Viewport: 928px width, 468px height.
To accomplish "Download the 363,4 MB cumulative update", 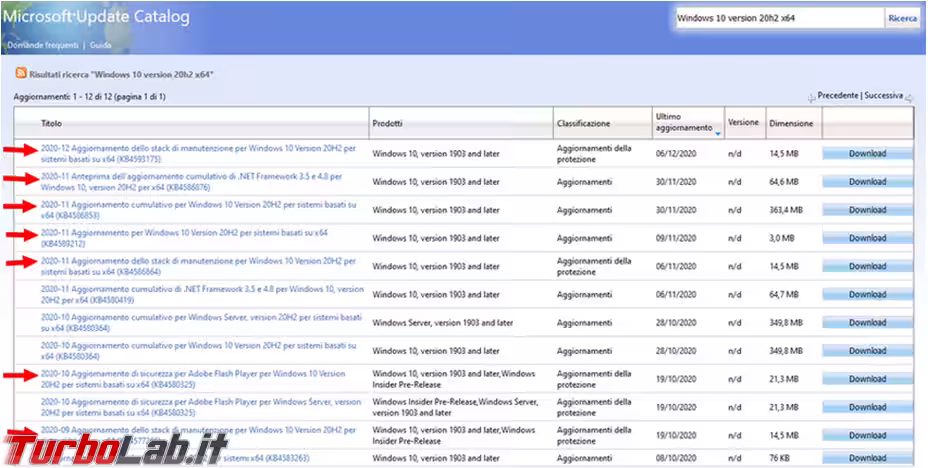I will click(867, 210).
